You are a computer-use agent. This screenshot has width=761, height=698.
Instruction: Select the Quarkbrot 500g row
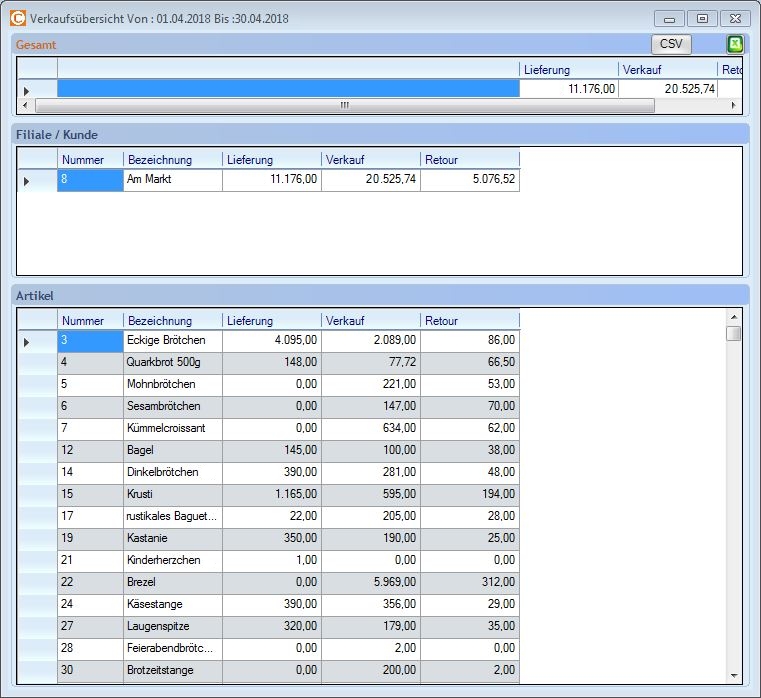pos(172,362)
